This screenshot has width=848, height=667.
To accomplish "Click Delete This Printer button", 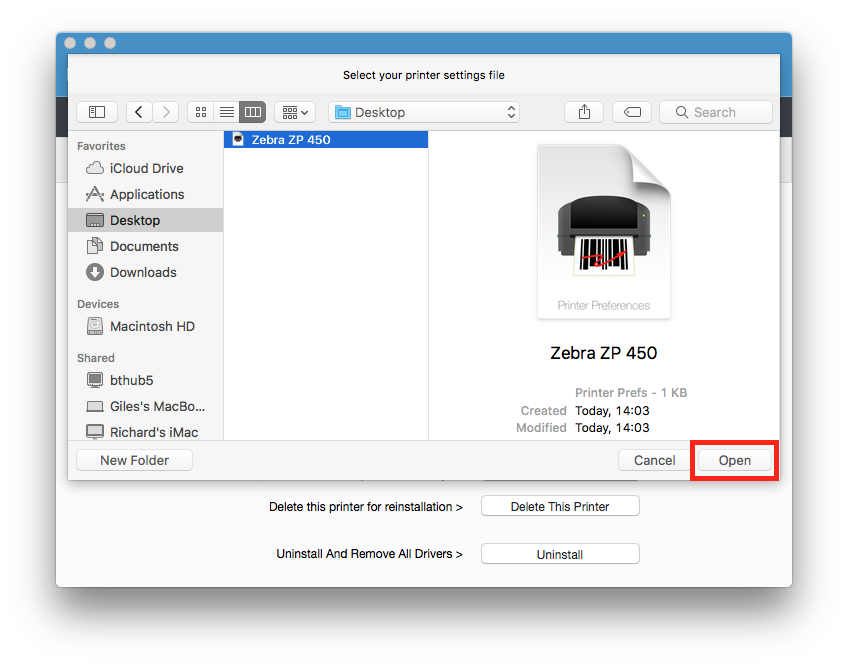I will tap(560, 506).
